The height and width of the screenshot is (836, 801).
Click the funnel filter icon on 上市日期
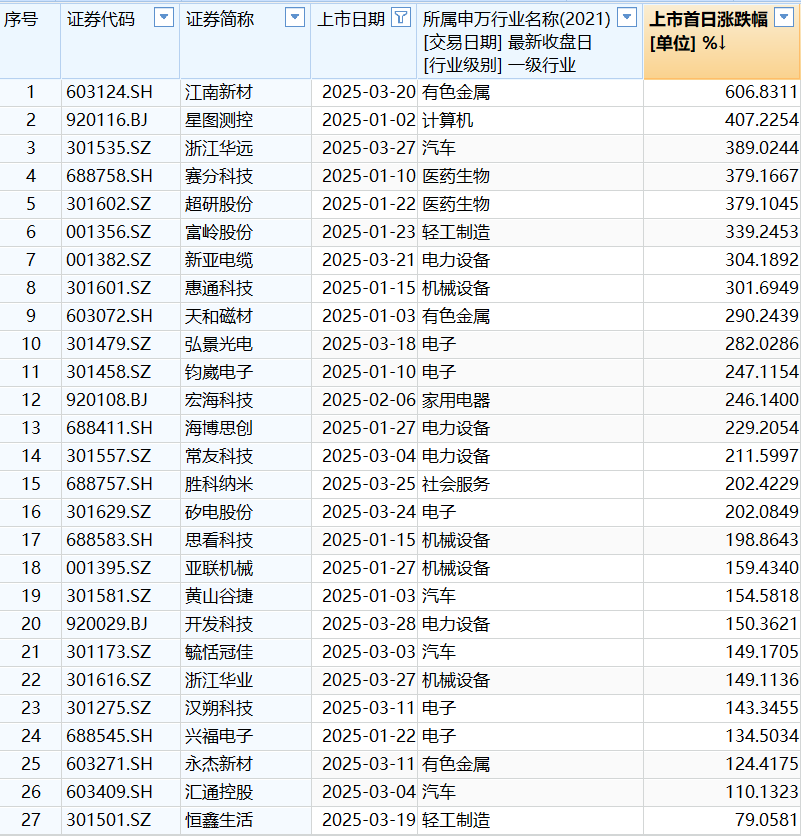[x=400, y=18]
